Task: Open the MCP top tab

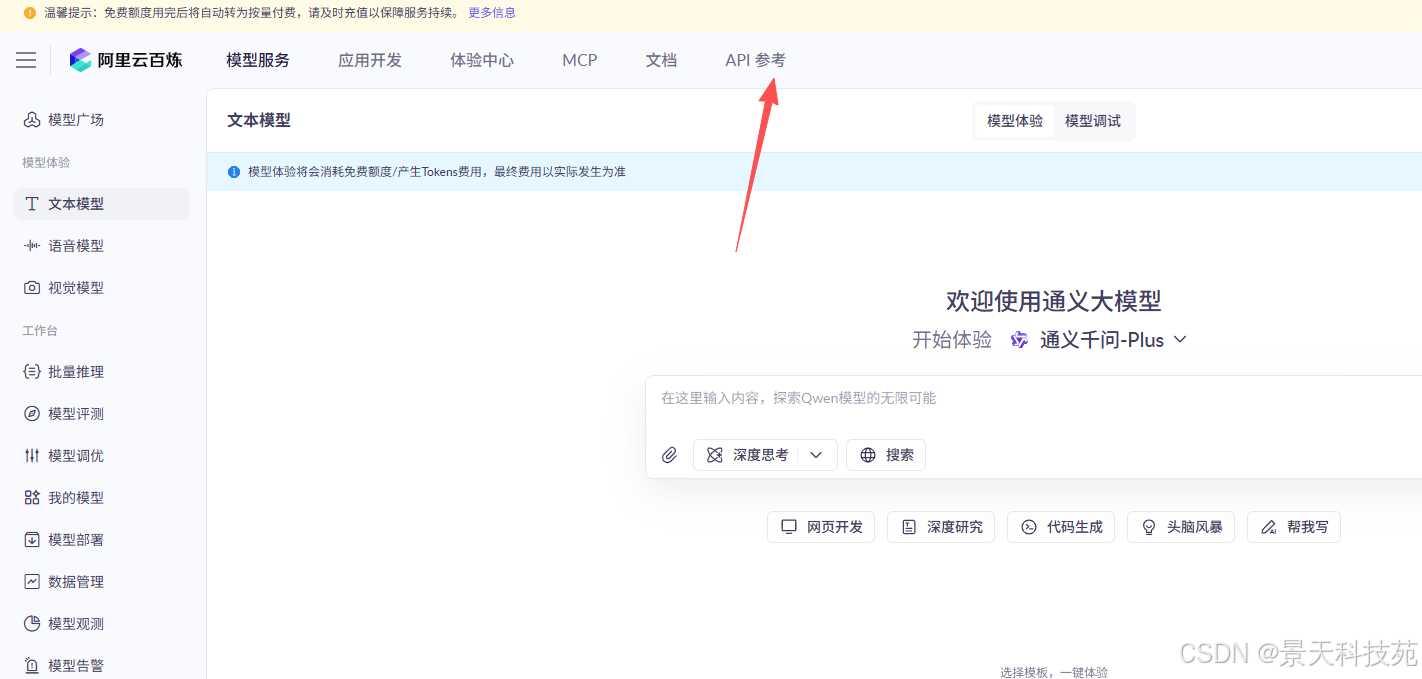Action: [580, 60]
